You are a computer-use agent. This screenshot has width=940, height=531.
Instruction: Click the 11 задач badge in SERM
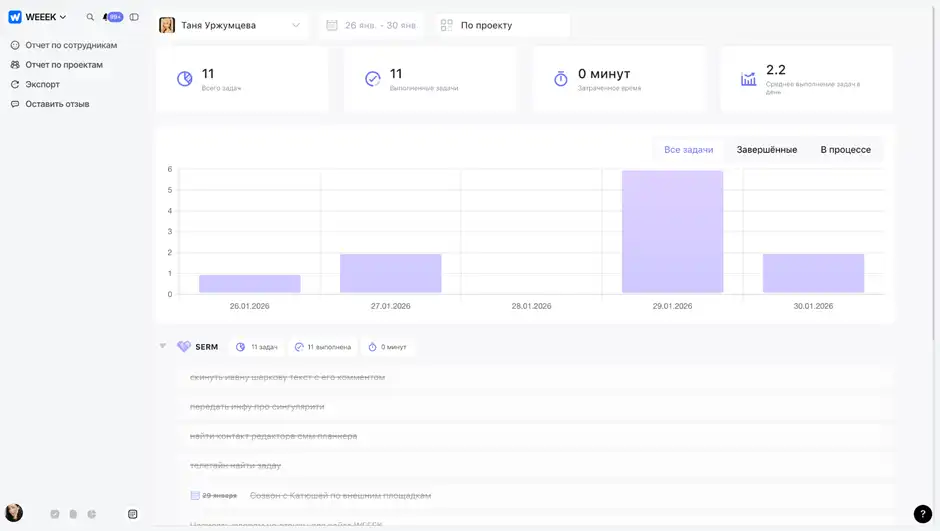[257, 347]
